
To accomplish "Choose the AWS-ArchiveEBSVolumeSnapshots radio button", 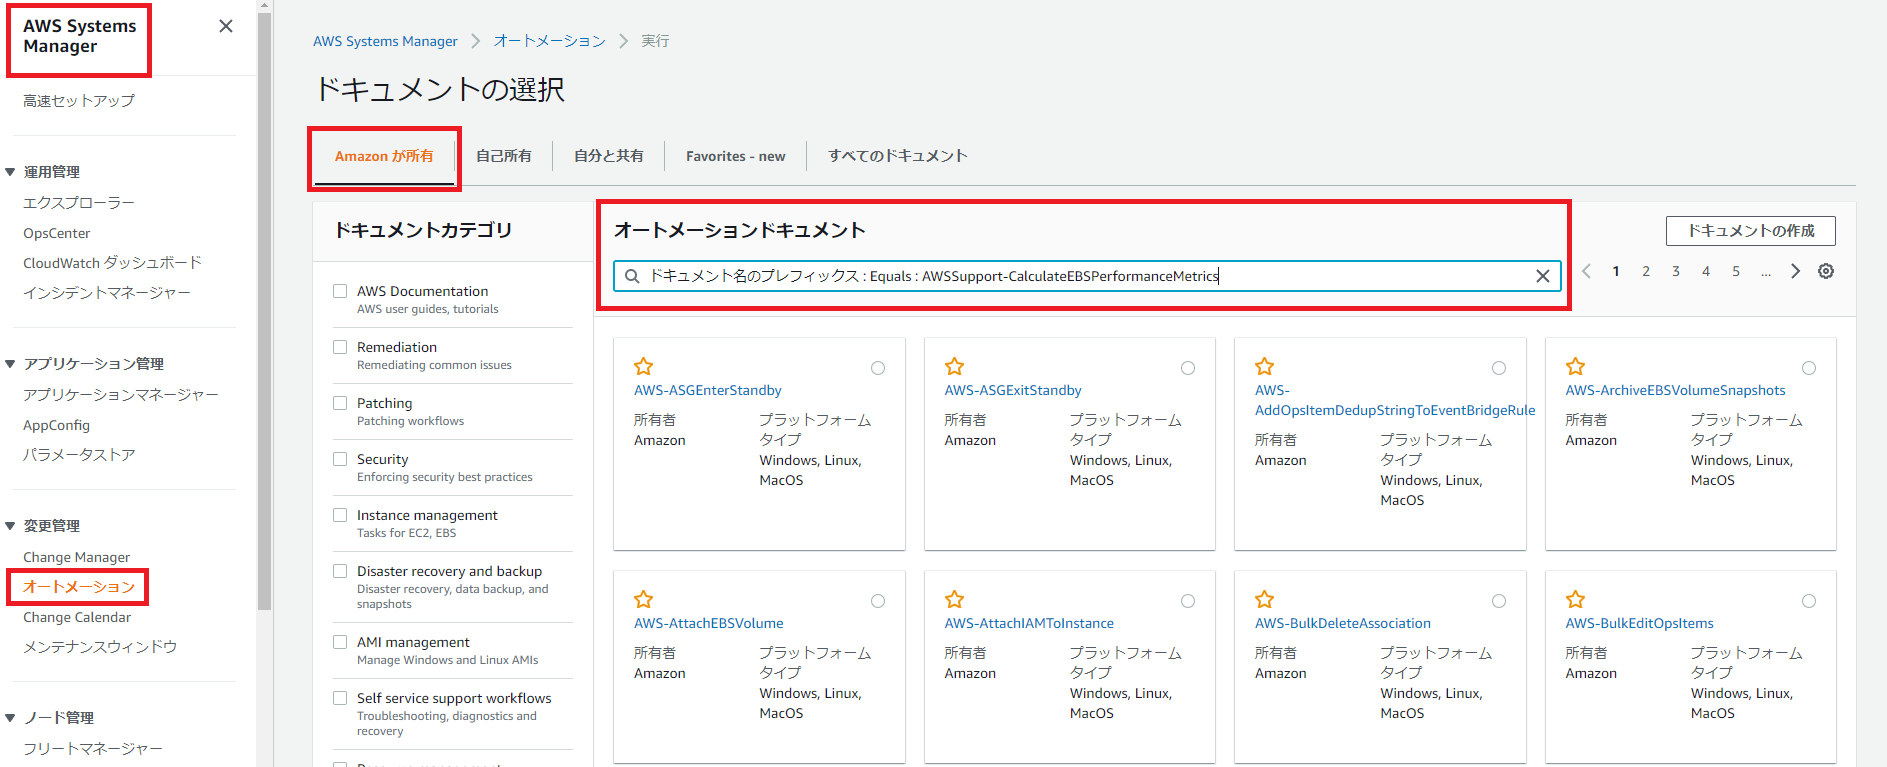I will (1809, 368).
